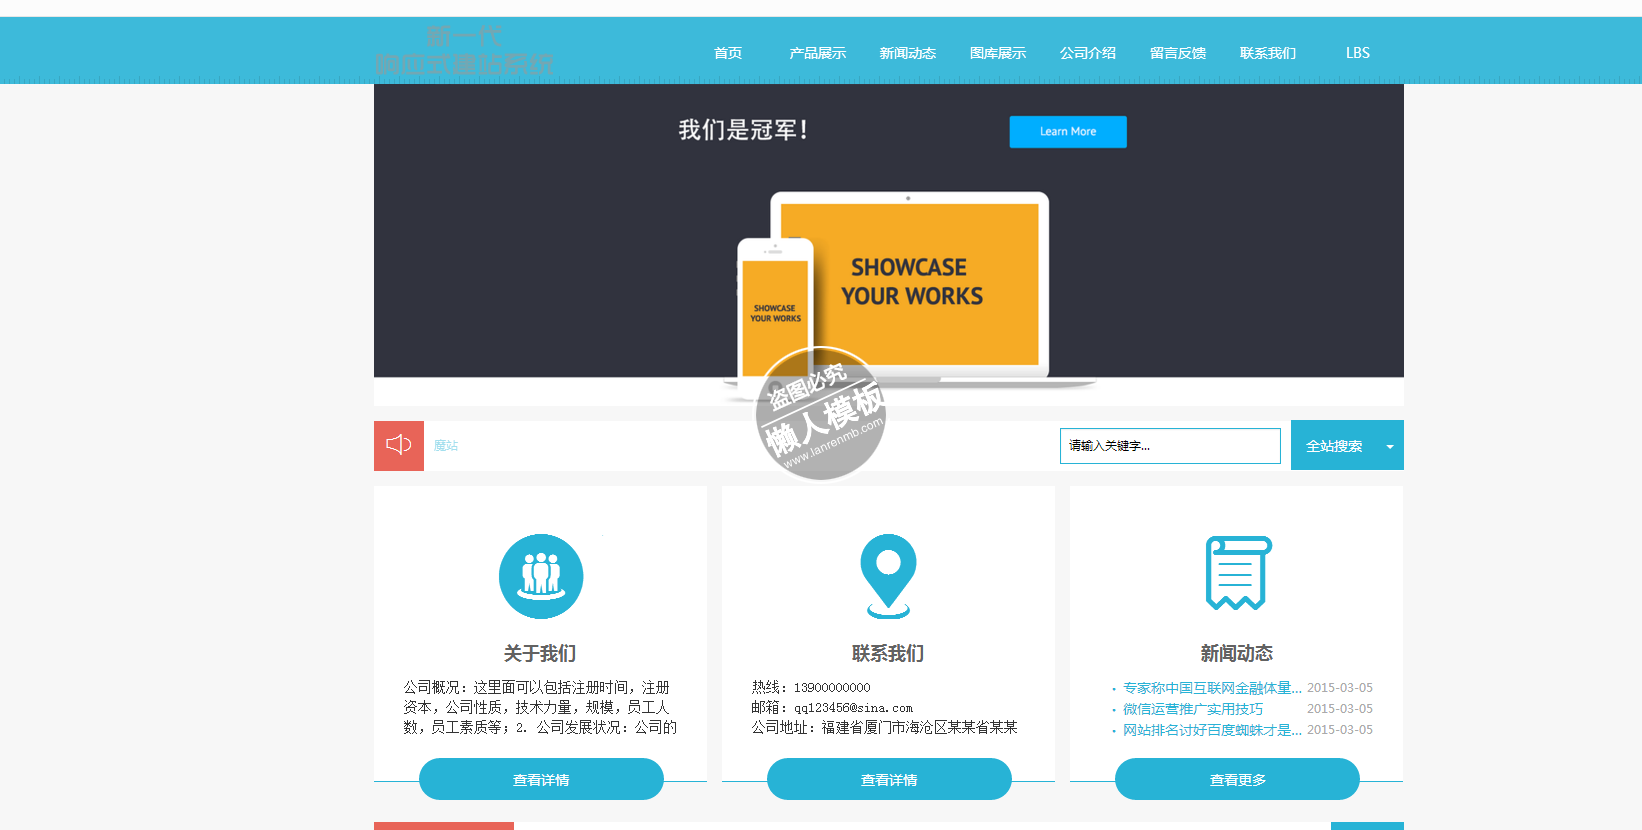Click the LBS navigation item
This screenshot has height=830, width=1642.
tap(1358, 53)
